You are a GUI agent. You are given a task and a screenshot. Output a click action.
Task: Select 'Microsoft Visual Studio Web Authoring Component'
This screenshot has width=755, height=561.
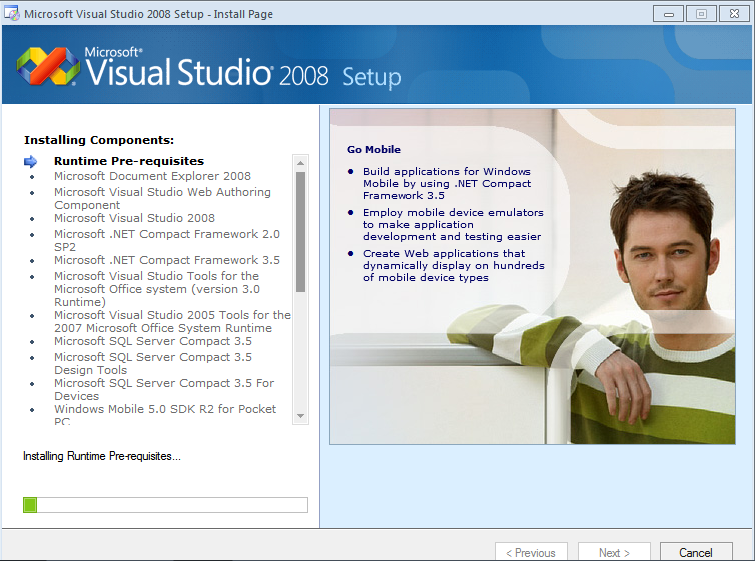pos(162,198)
